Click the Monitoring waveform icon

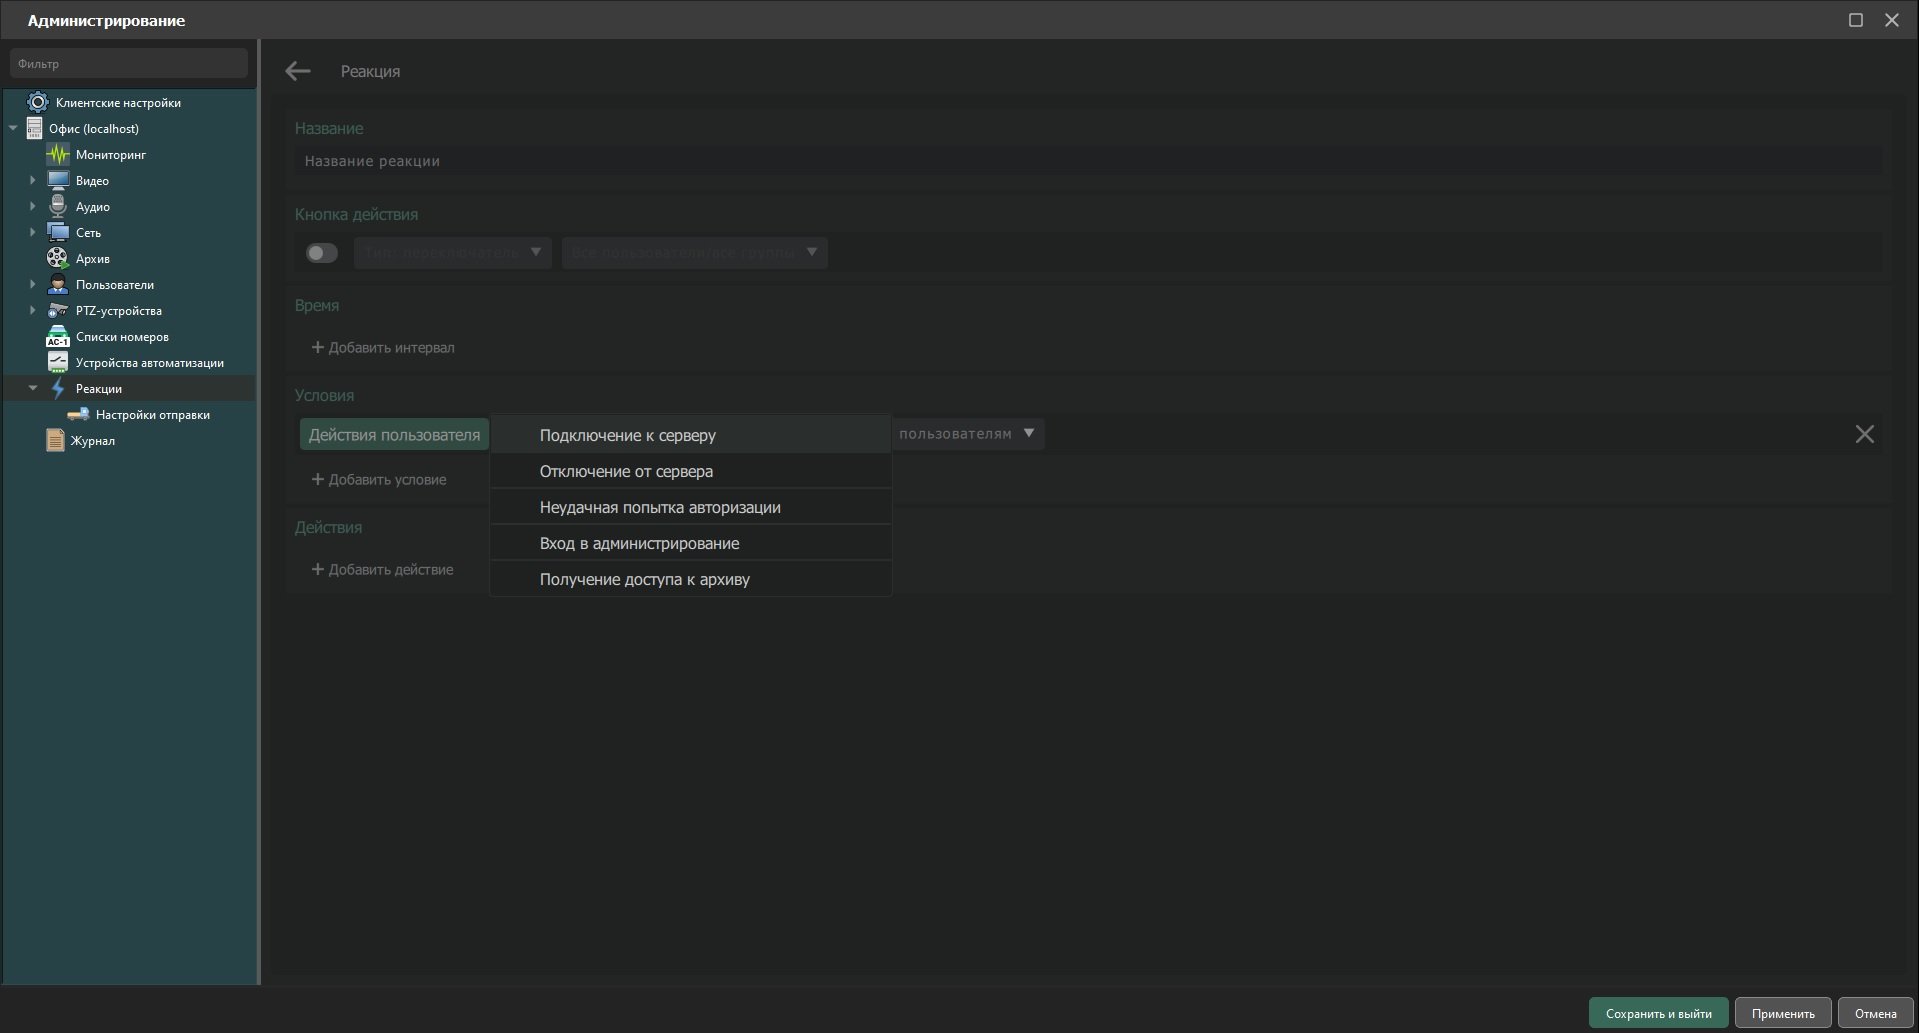pyautogui.click(x=58, y=155)
